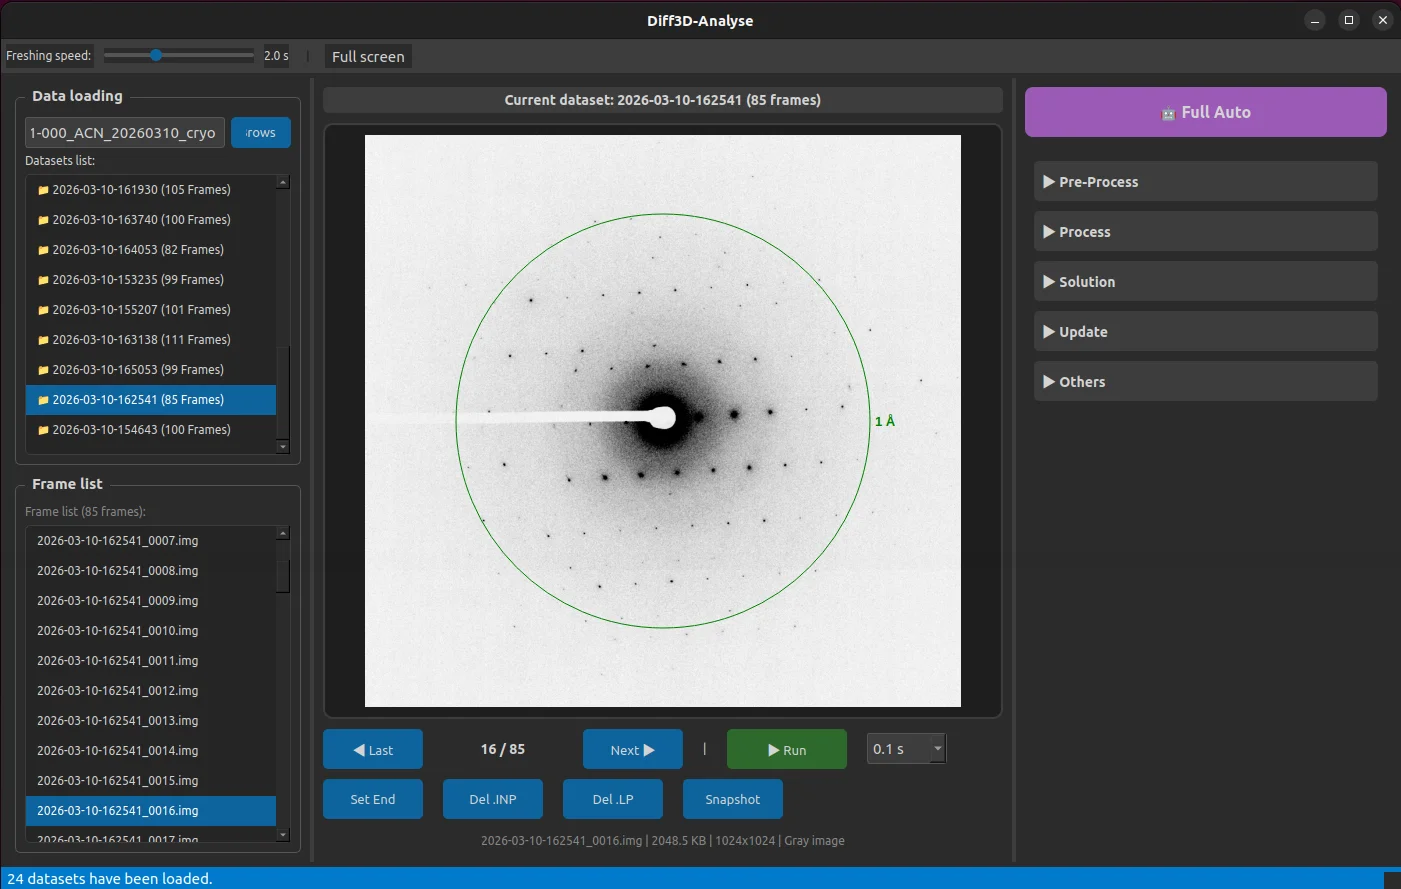Focus the dataset path input field
The height and width of the screenshot is (889, 1401).
pyautogui.click(x=124, y=132)
